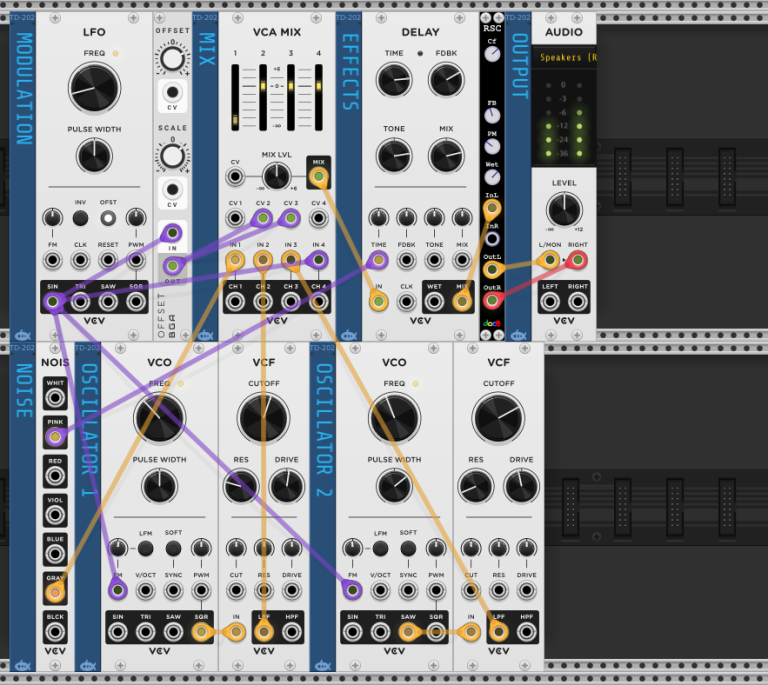Click the right VCF DRIVE large knob
768x685 pixels.
click(x=521, y=486)
